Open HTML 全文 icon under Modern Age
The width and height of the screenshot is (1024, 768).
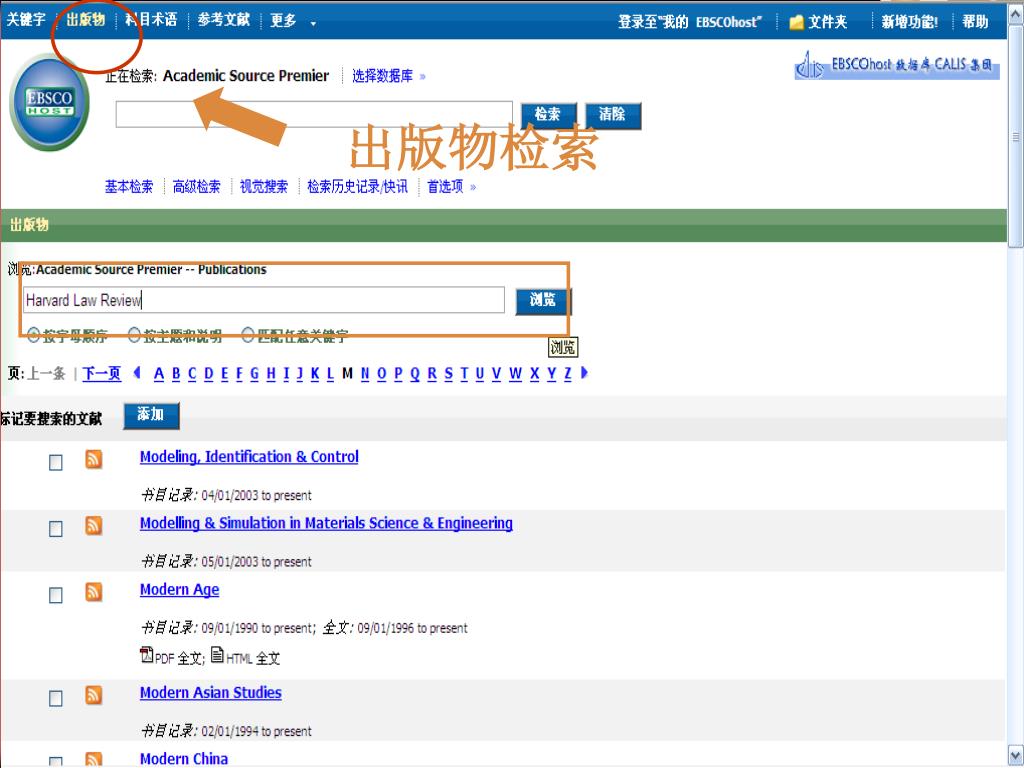pyautogui.click(x=217, y=654)
